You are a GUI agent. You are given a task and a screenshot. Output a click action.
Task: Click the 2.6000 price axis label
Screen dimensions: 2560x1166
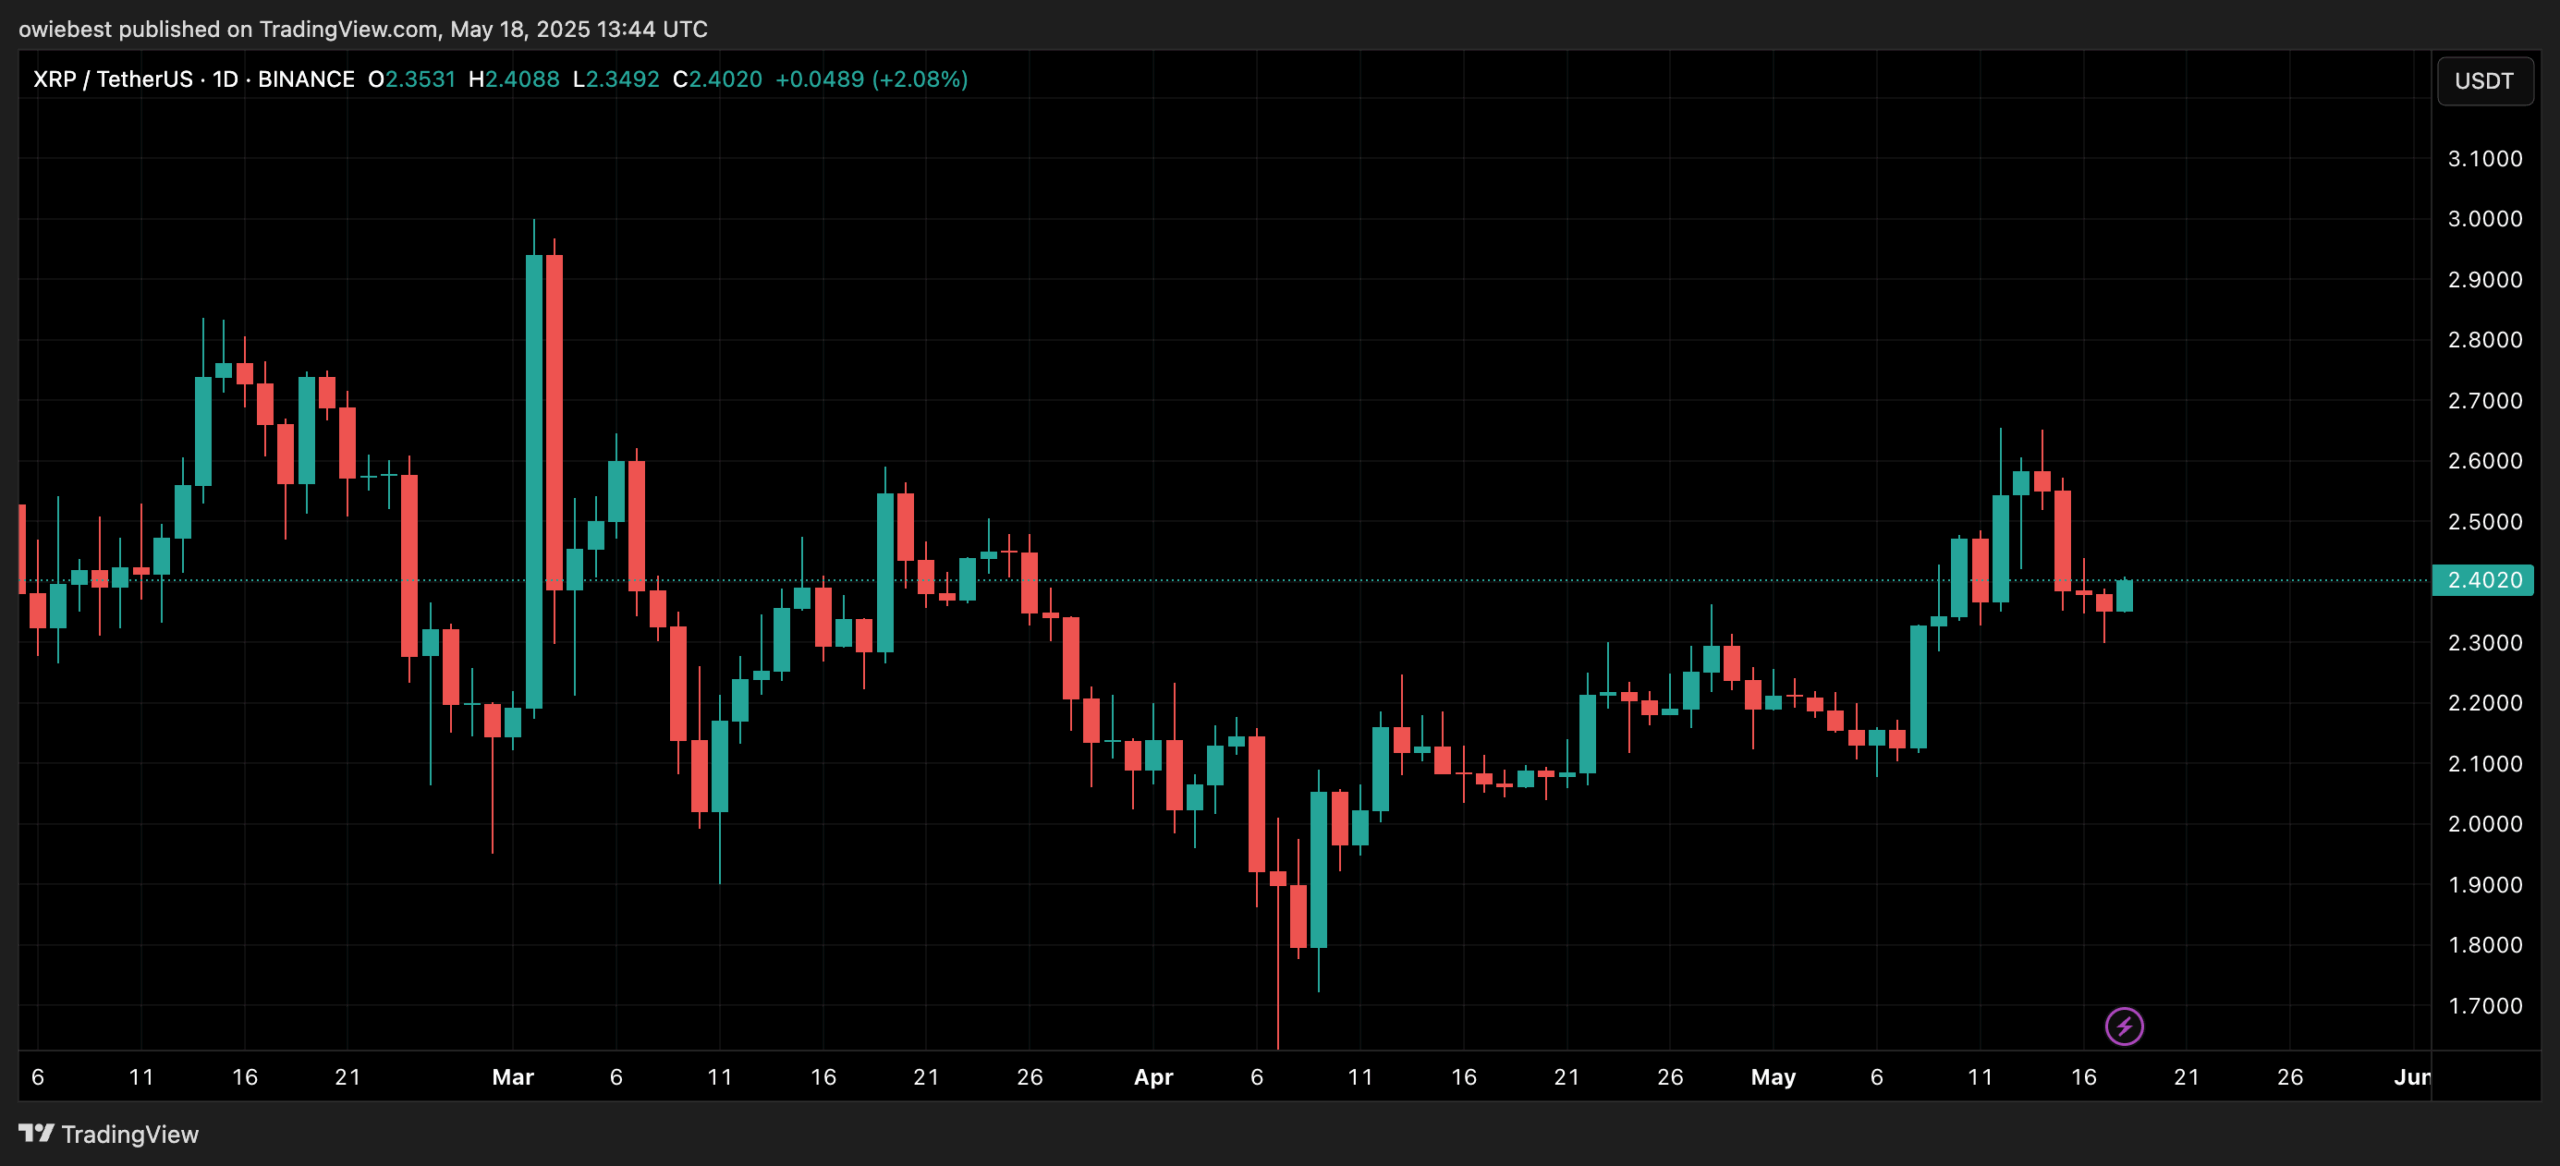coord(2485,460)
